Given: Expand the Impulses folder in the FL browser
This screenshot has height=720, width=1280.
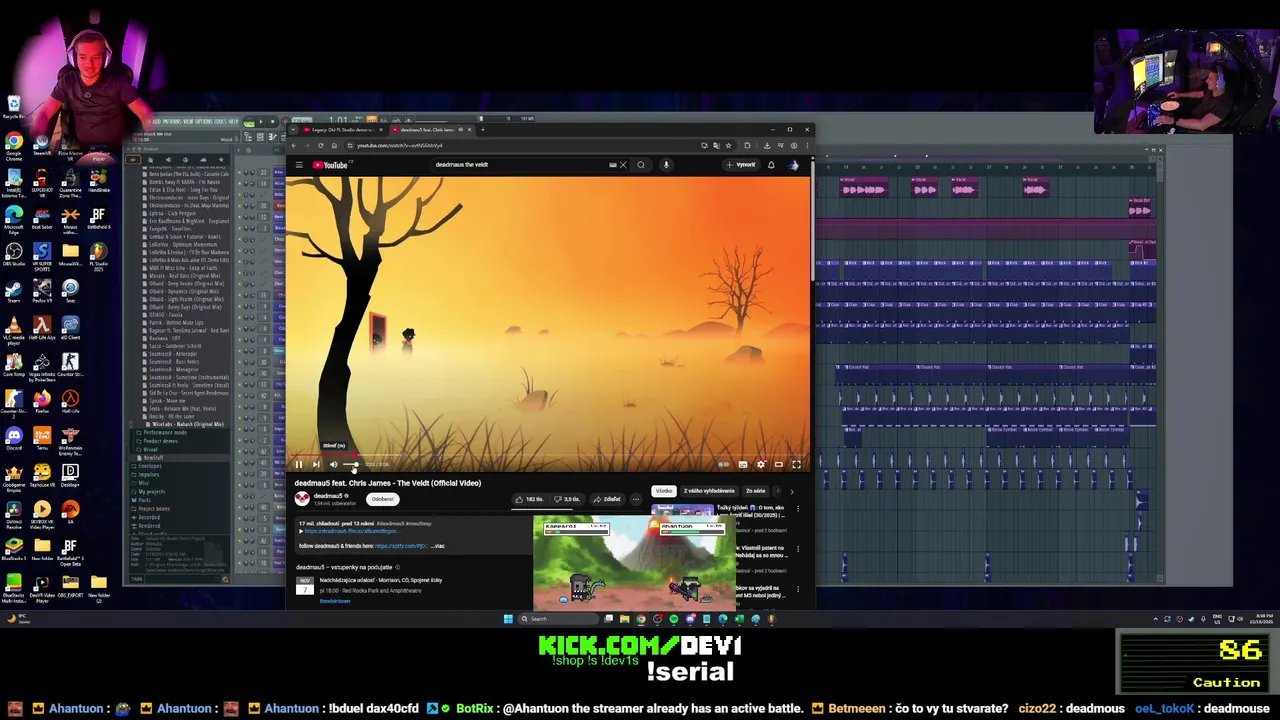Looking at the screenshot, I should [149, 475].
